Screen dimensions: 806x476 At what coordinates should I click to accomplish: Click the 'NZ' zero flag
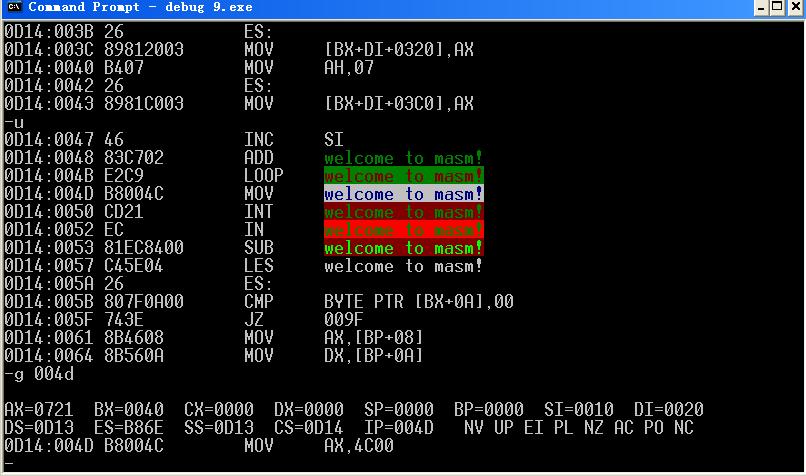594,428
